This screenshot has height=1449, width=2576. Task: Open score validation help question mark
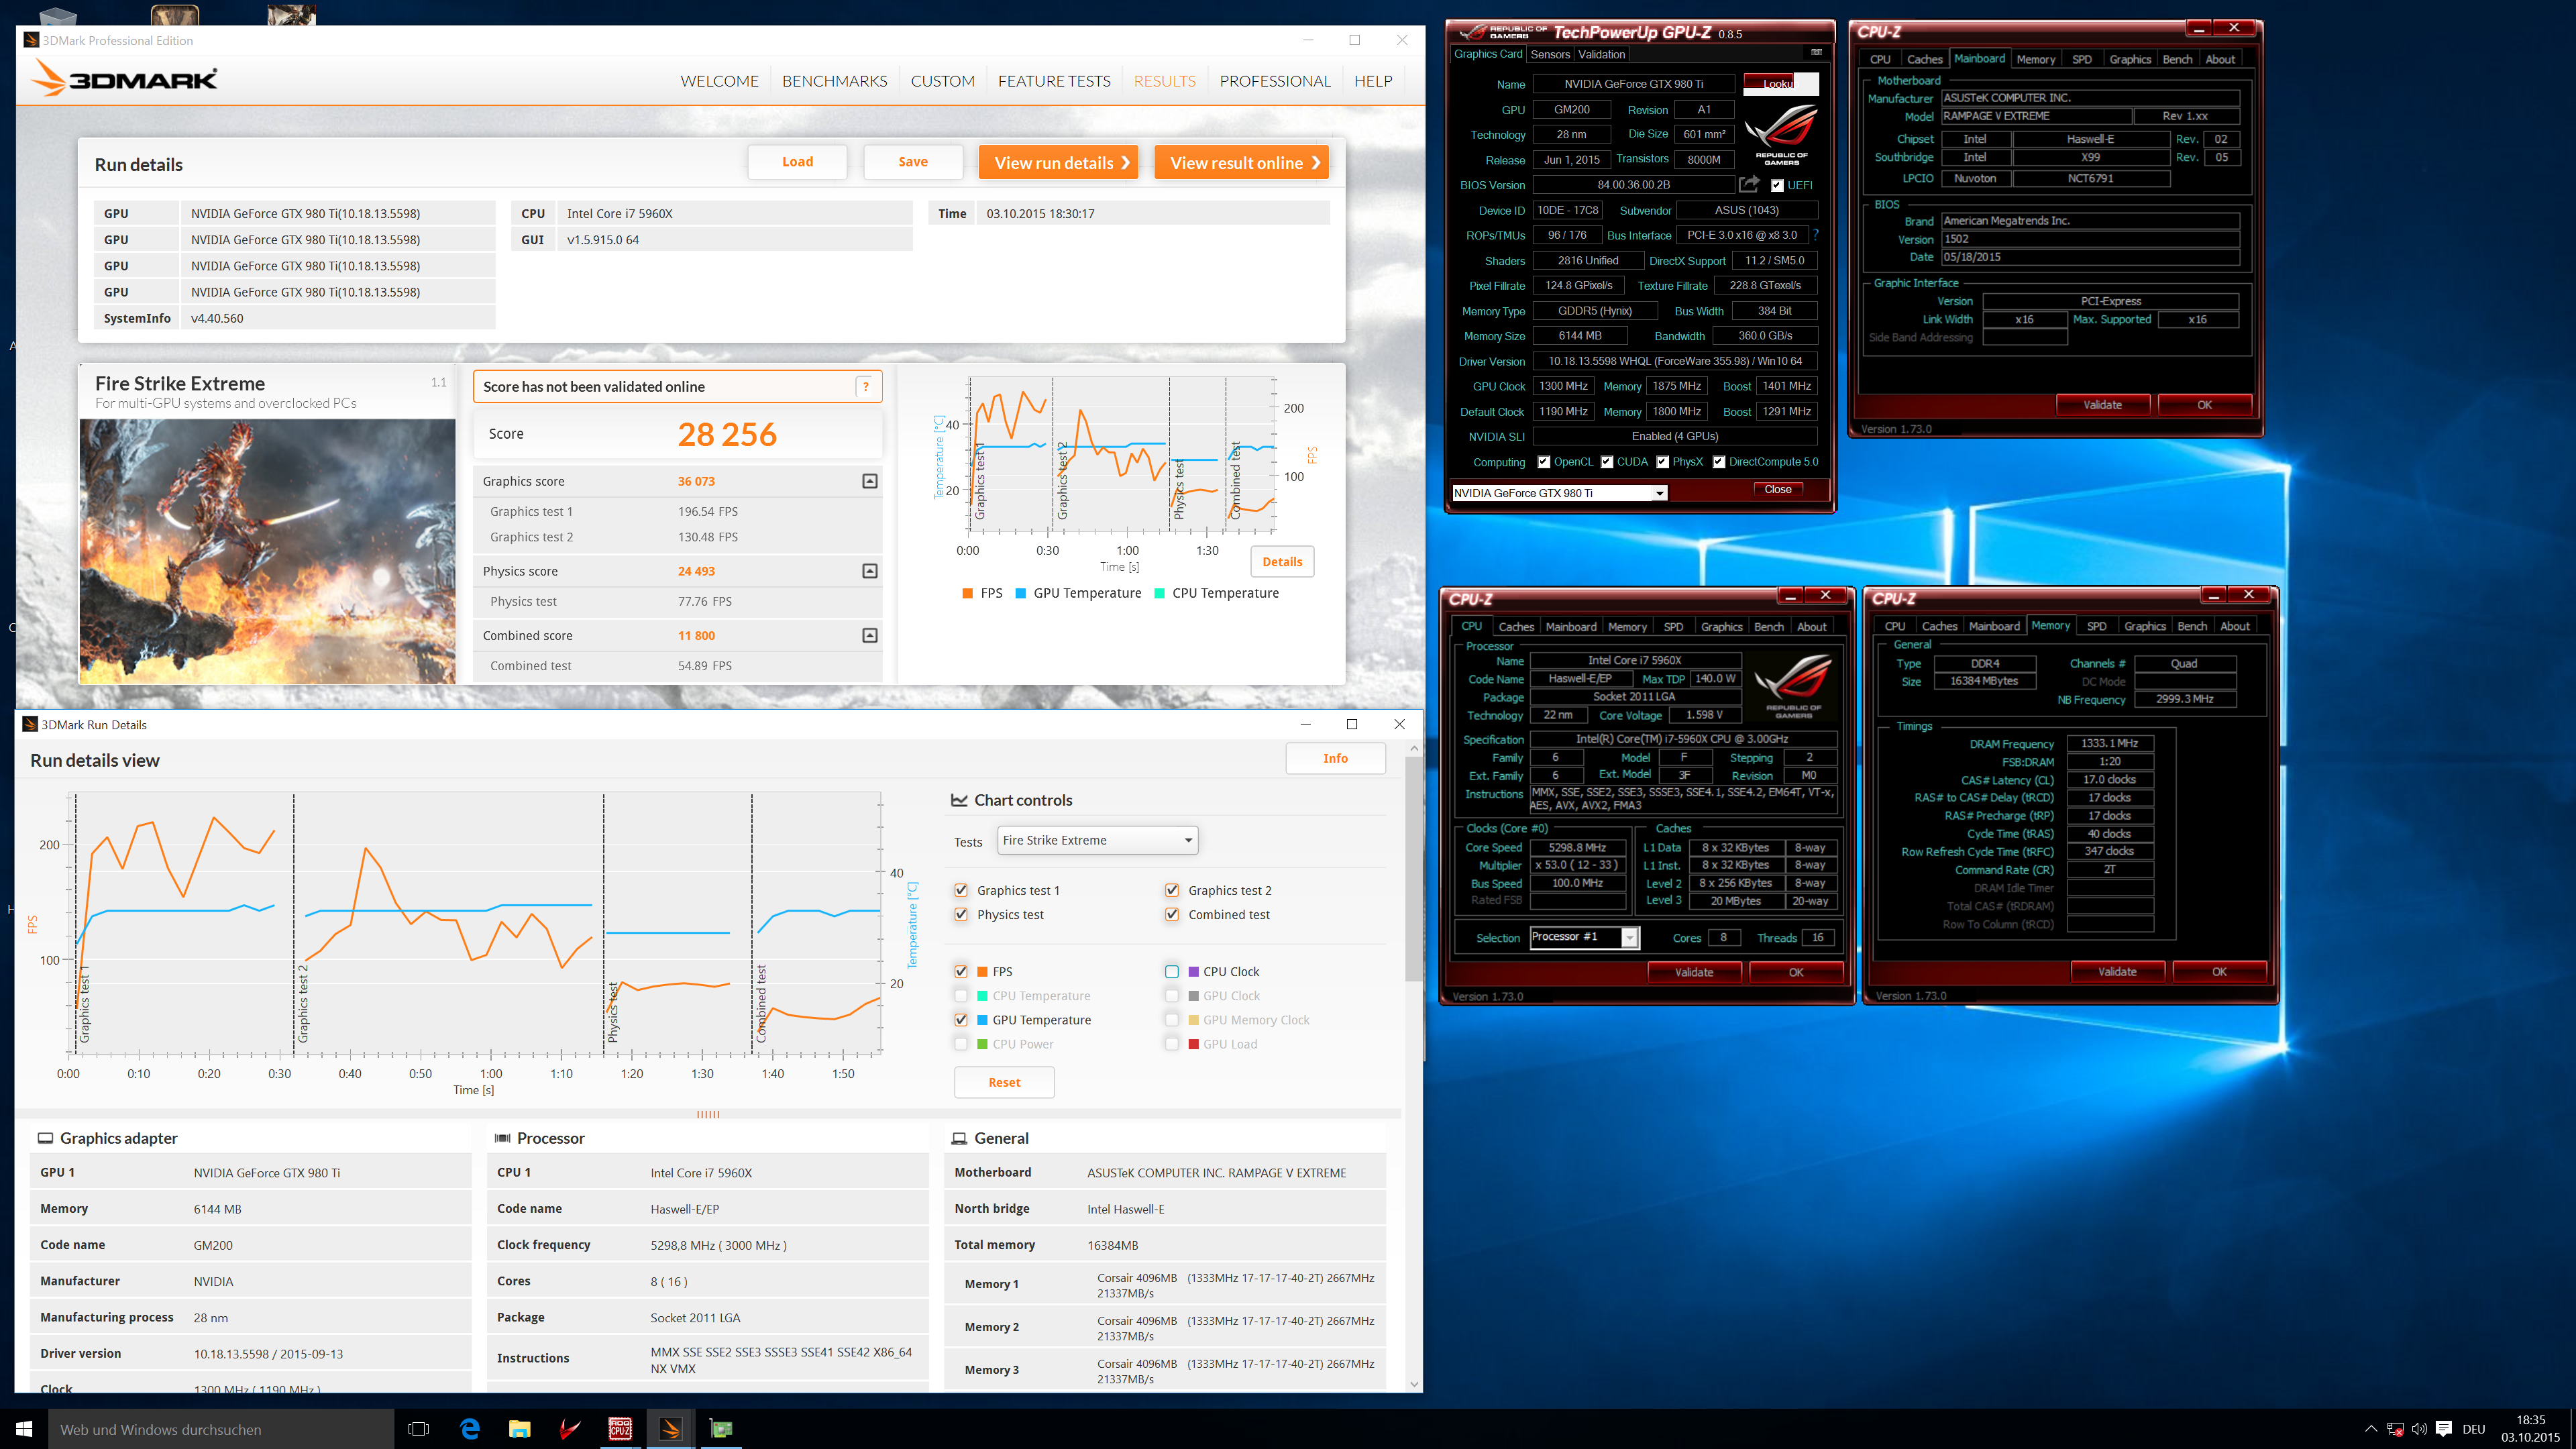tap(866, 387)
